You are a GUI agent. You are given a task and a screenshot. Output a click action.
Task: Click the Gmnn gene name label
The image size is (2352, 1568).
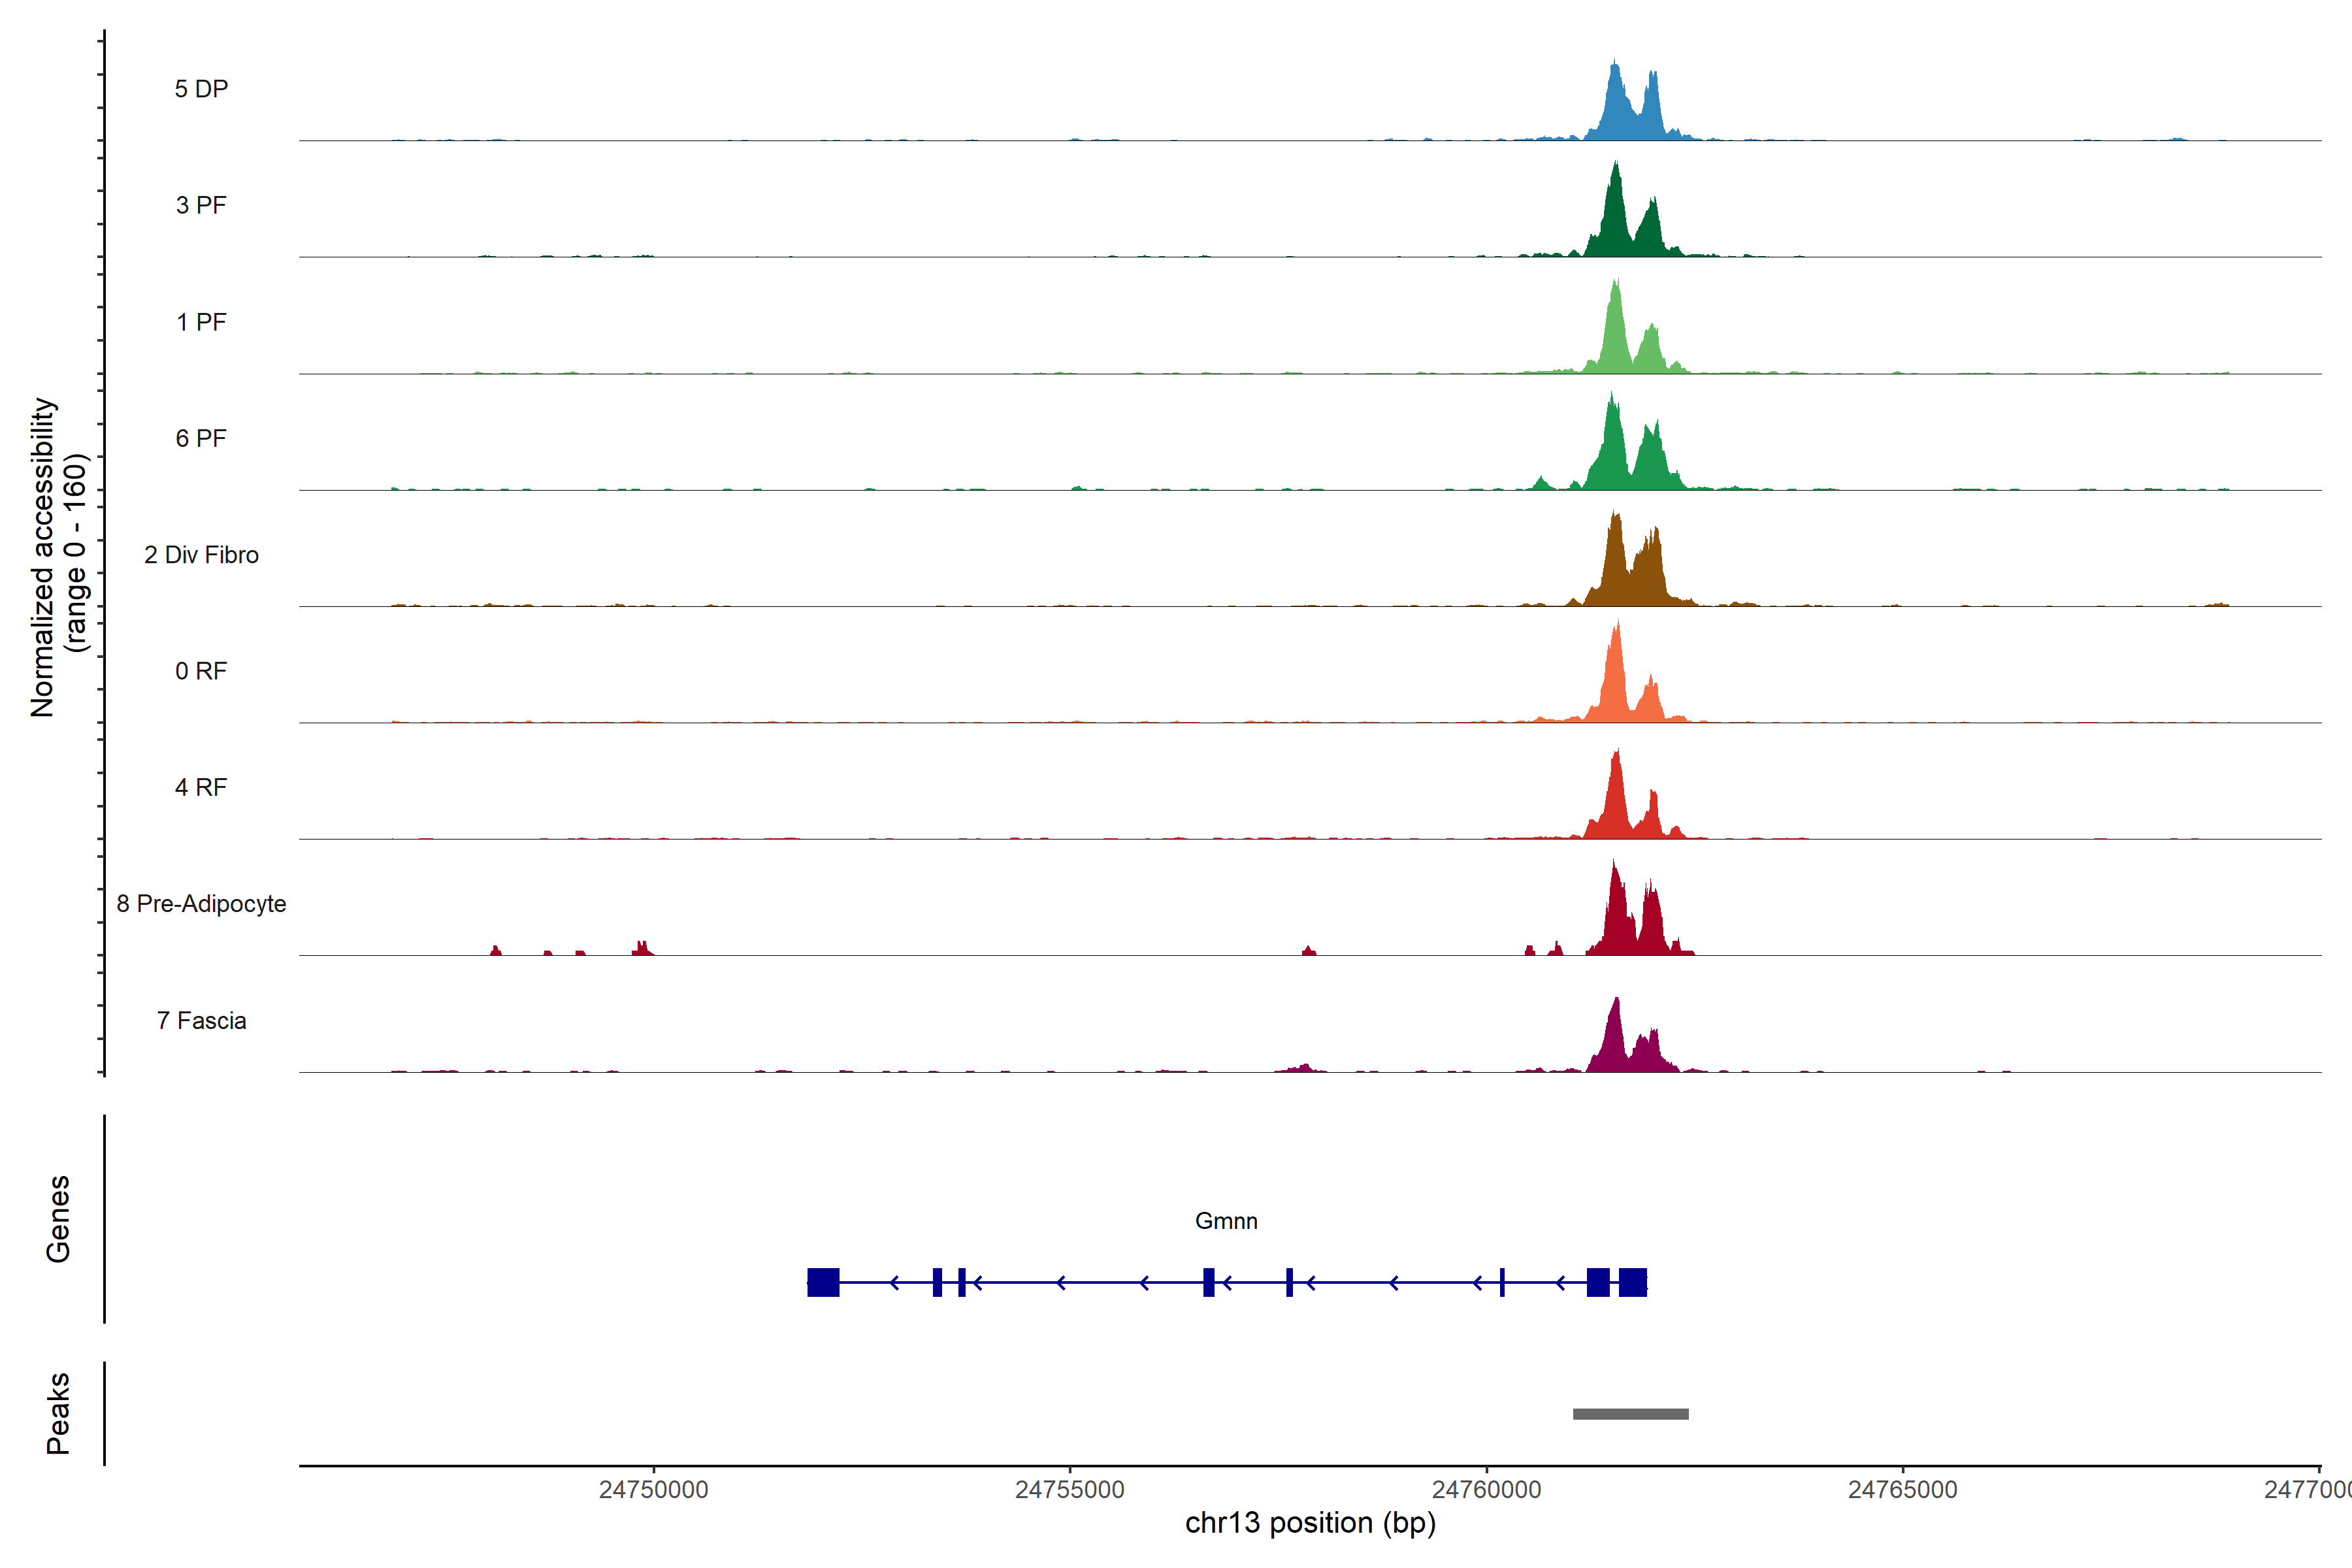pos(1226,1221)
